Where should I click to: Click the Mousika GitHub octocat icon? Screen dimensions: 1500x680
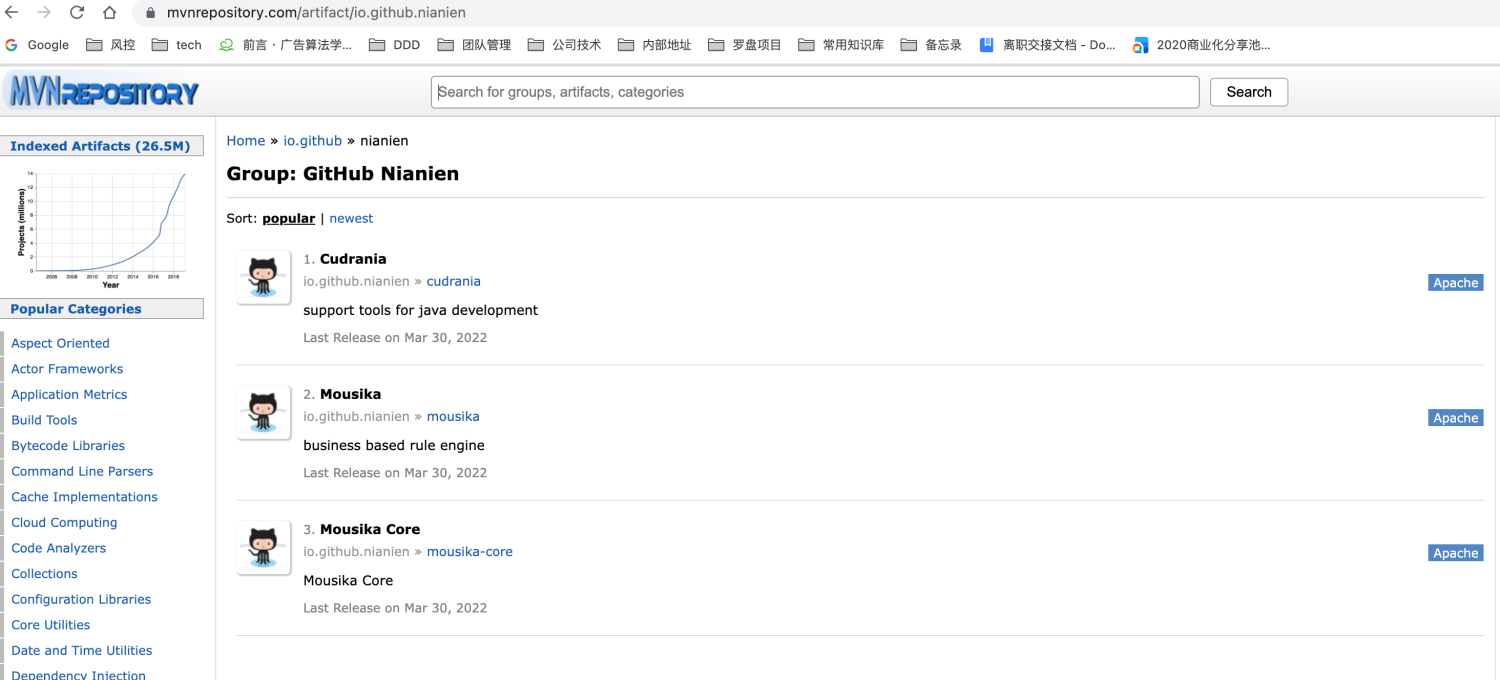[x=263, y=412]
